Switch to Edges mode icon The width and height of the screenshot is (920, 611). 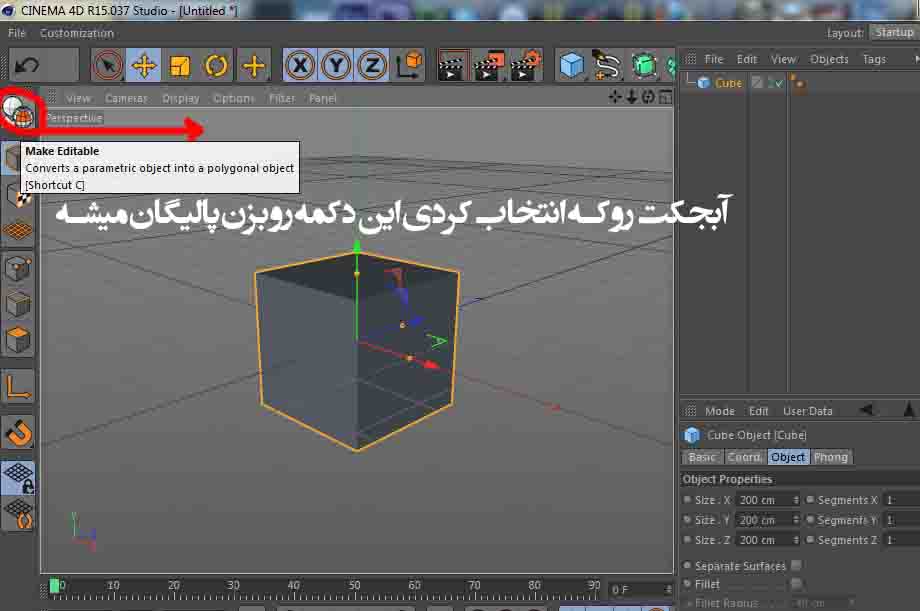coord(18,305)
